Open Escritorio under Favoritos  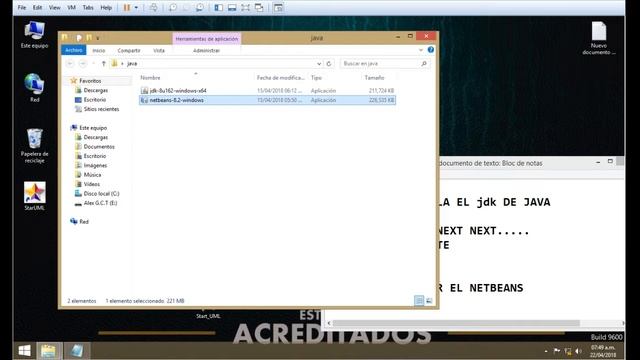(x=95, y=100)
